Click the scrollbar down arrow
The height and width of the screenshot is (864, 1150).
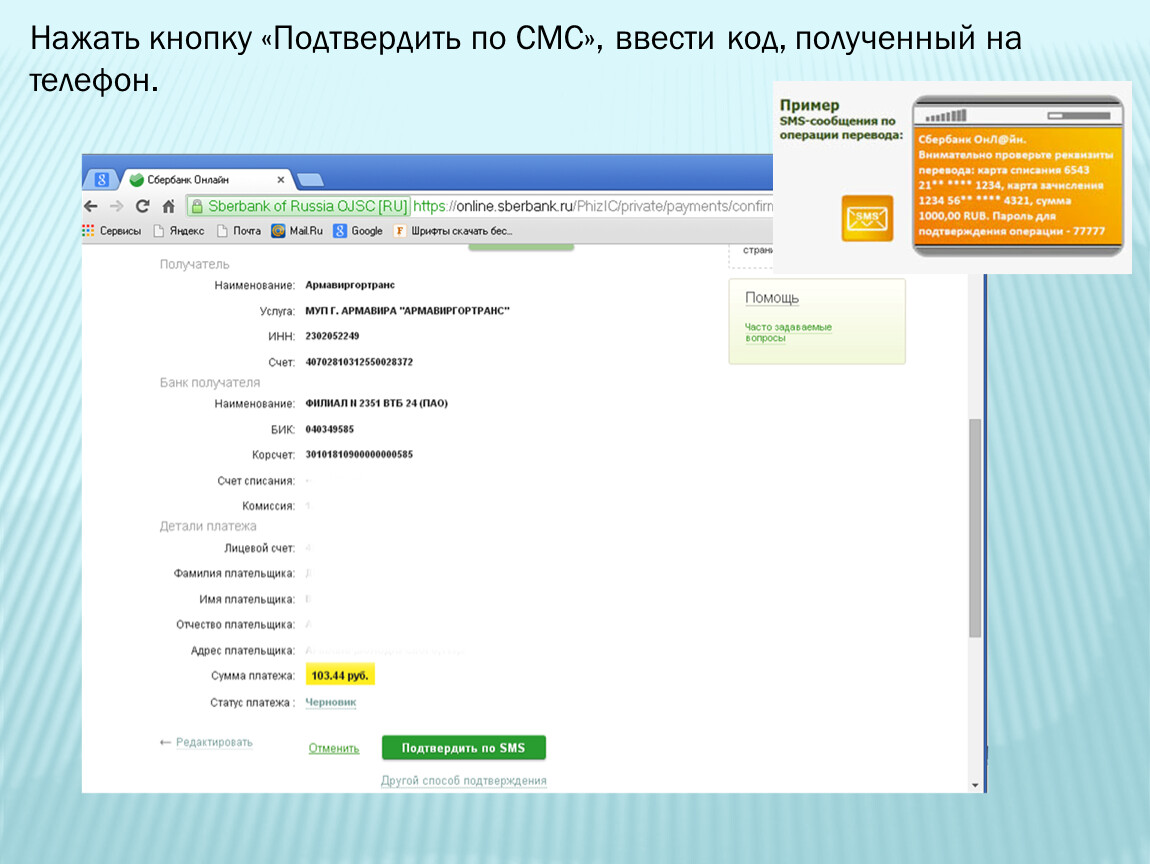(x=975, y=785)
